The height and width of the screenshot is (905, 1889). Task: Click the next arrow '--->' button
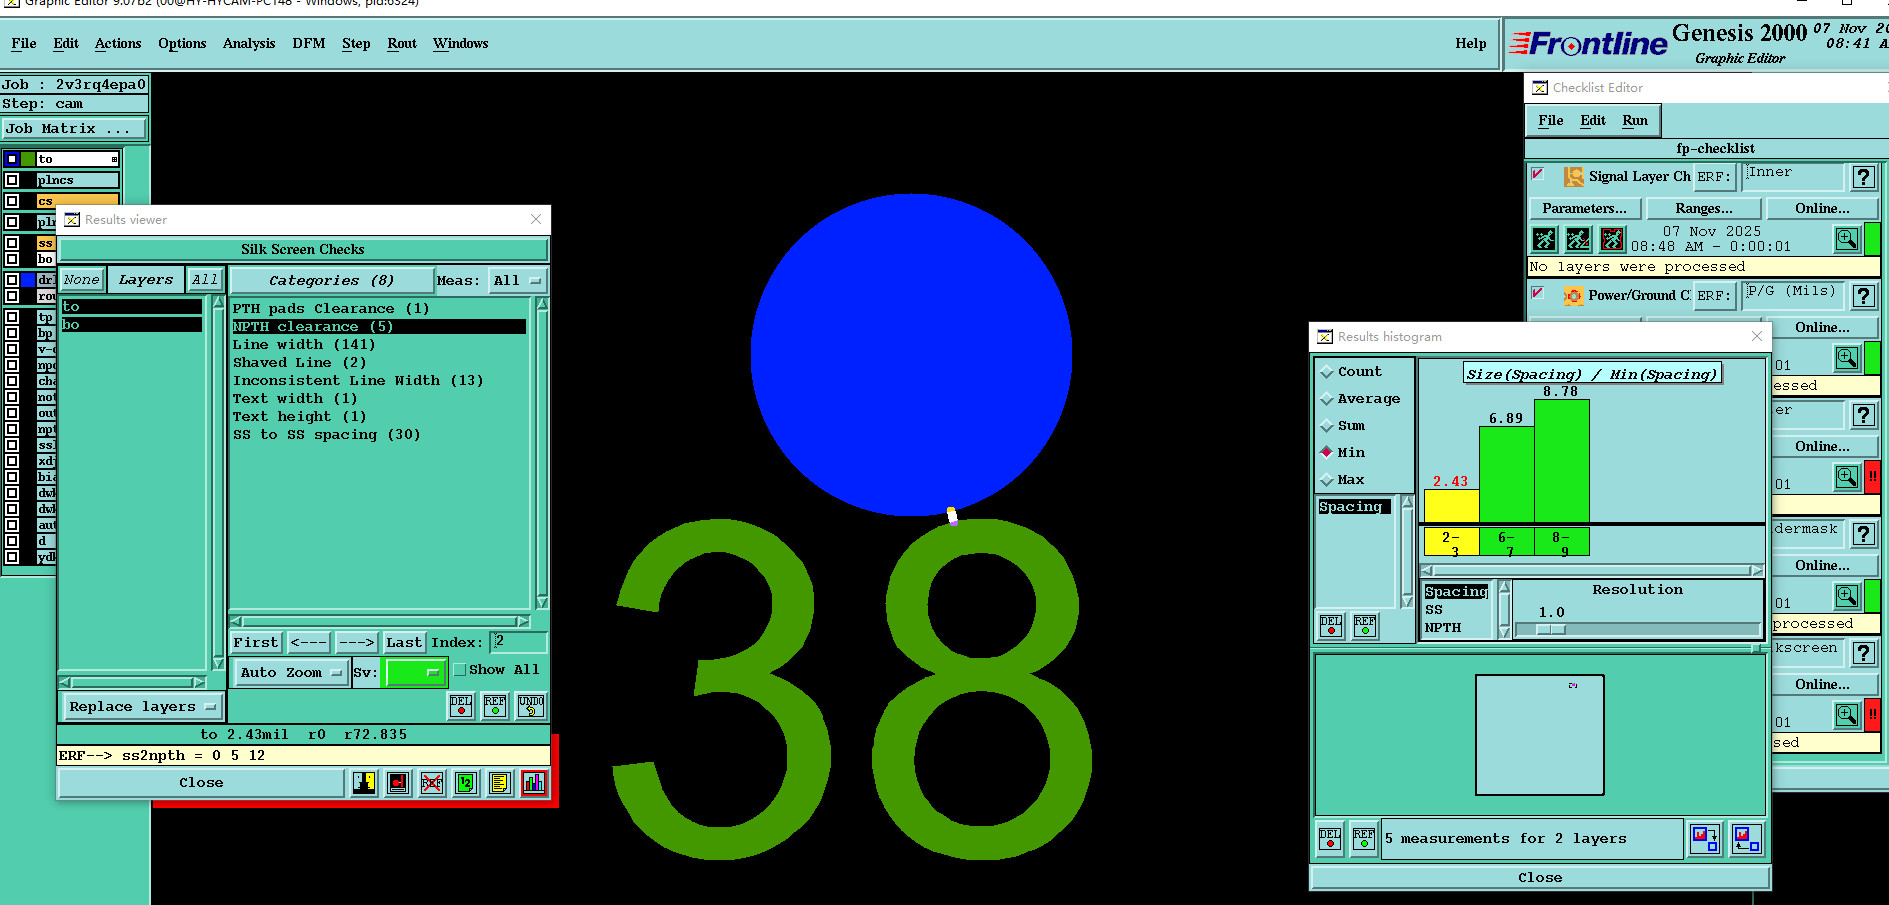pyautogui.click(x=356, y=643)
